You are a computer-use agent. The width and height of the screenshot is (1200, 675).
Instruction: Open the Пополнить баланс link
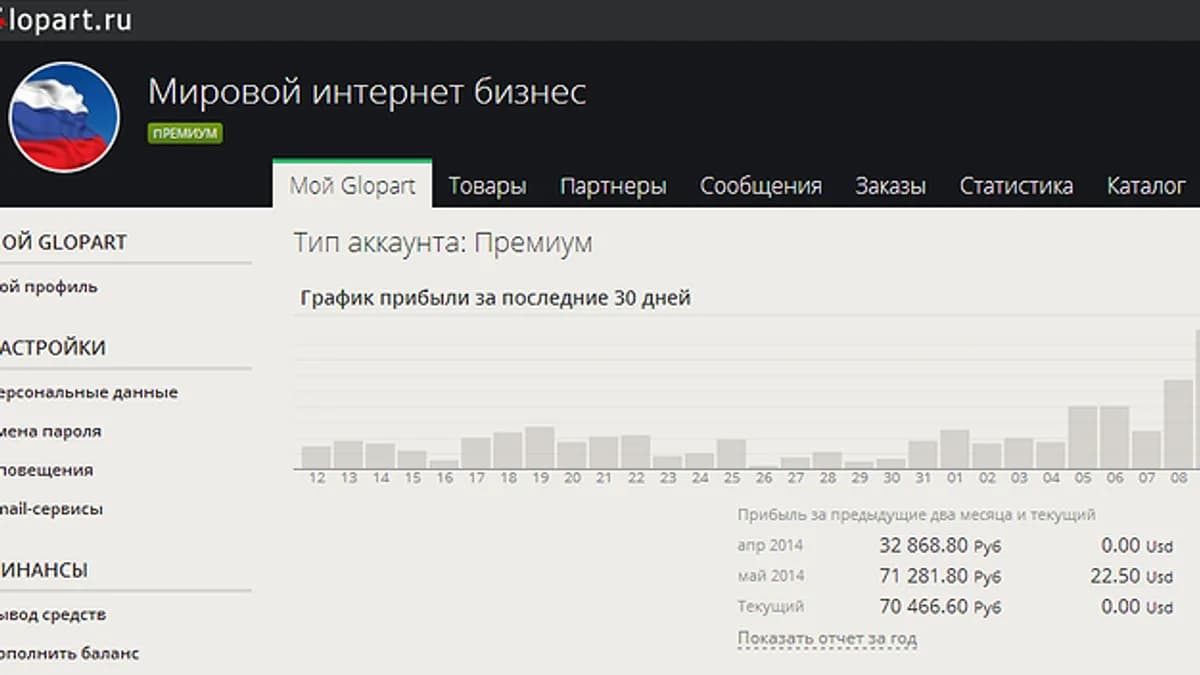coord(69,654)
